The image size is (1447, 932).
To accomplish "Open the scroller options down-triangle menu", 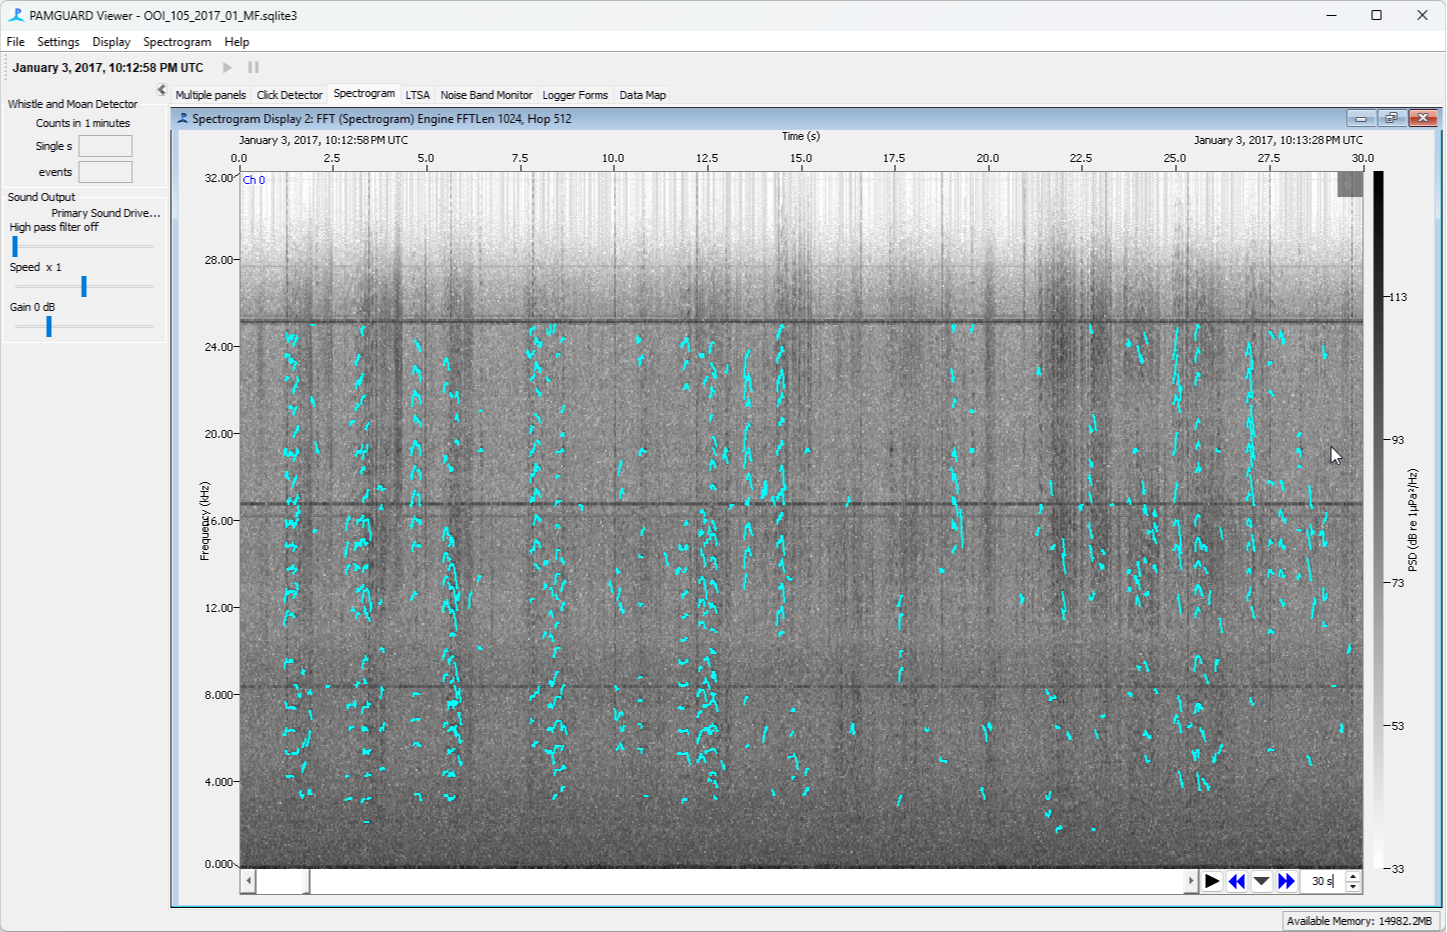I will coord(1261,881).
